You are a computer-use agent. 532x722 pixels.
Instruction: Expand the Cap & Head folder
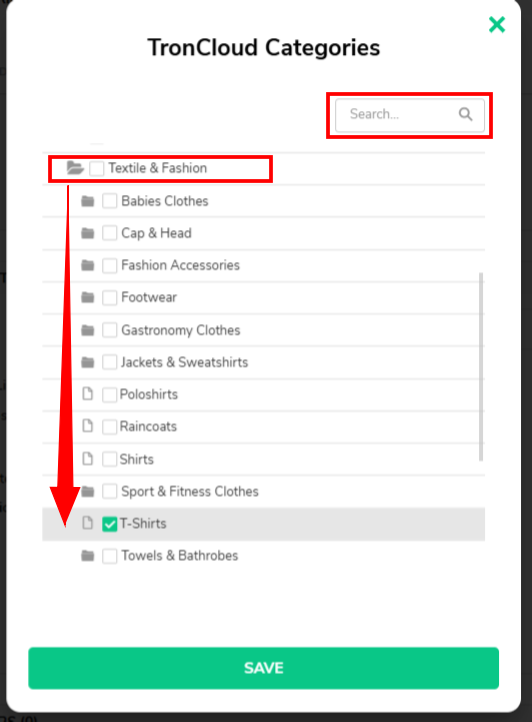(88, 233)
